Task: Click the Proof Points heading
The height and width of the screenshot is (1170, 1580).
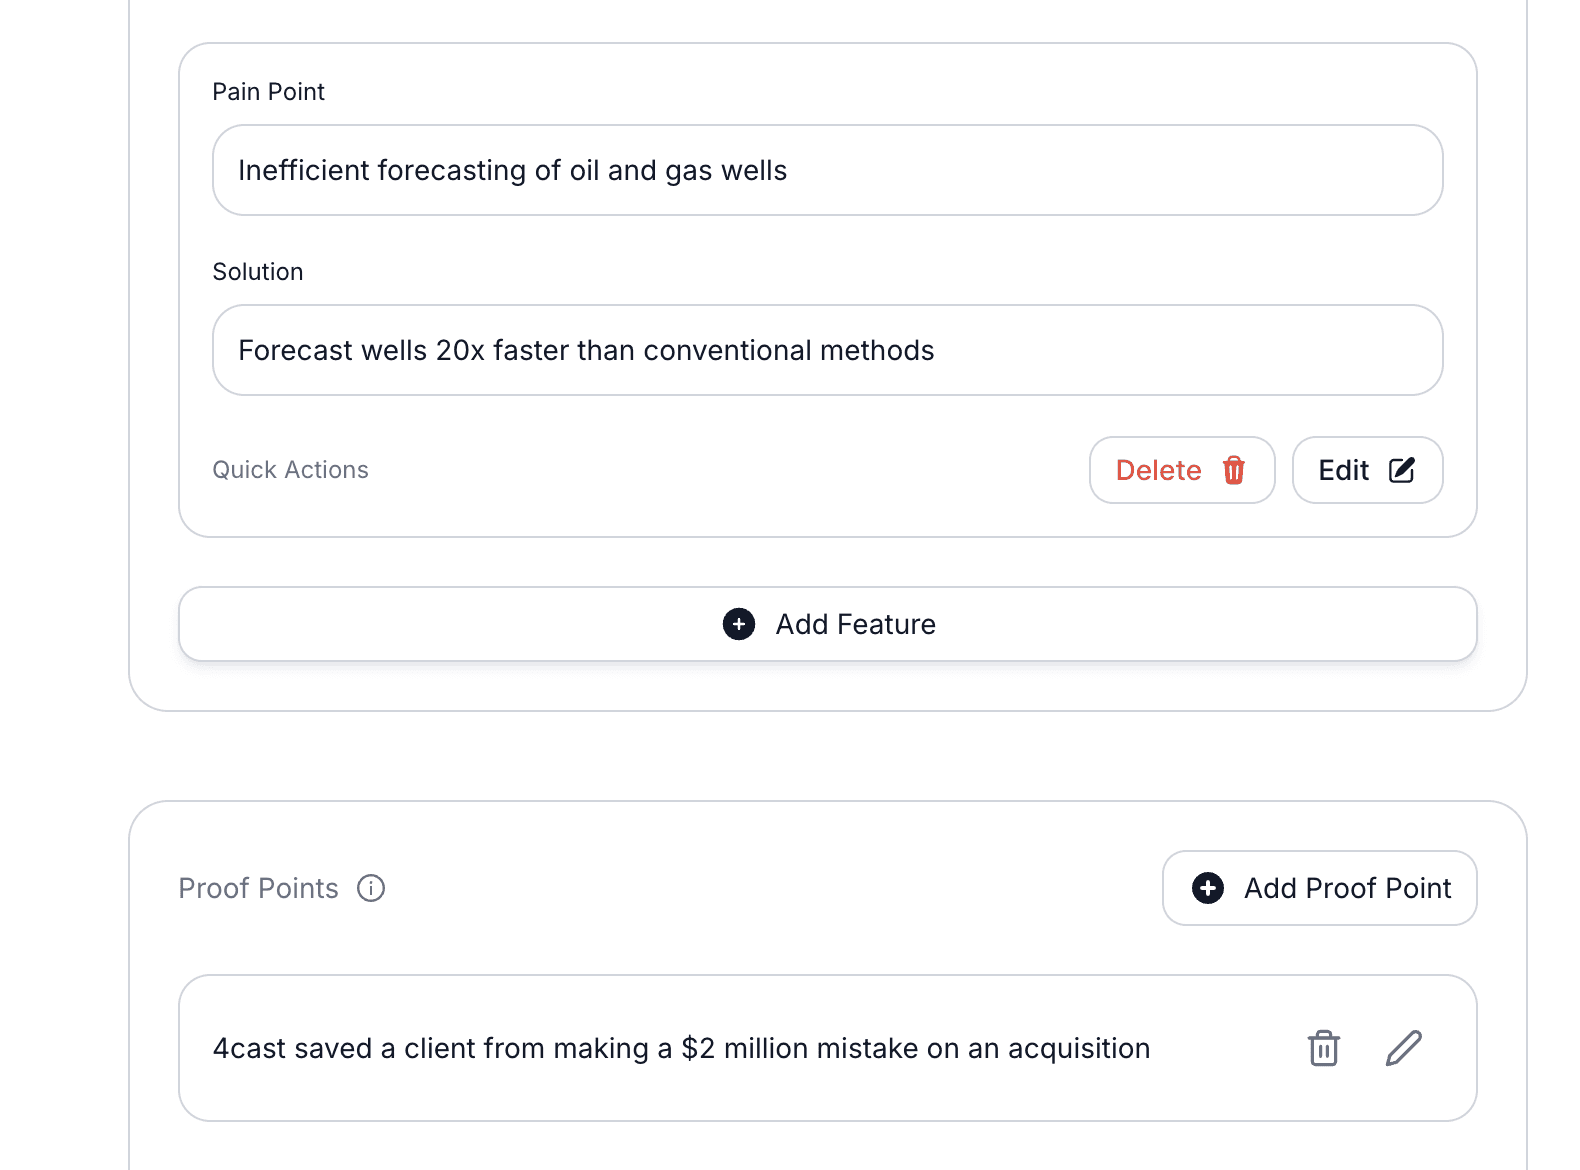Action: click(x=258, y=888)
